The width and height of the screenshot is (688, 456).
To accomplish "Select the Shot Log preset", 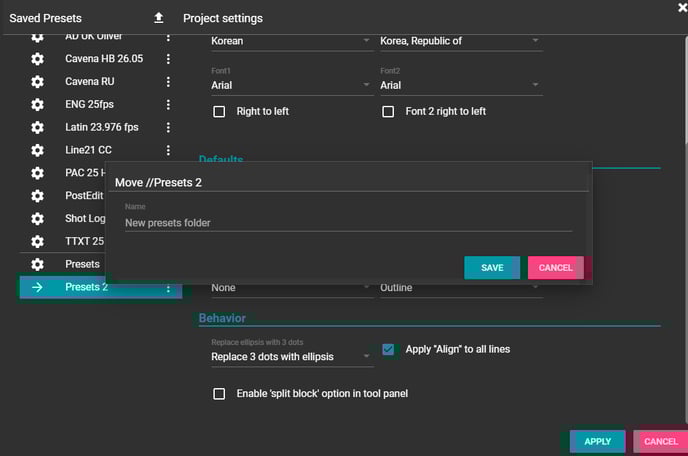I will [x=84, y=219].
